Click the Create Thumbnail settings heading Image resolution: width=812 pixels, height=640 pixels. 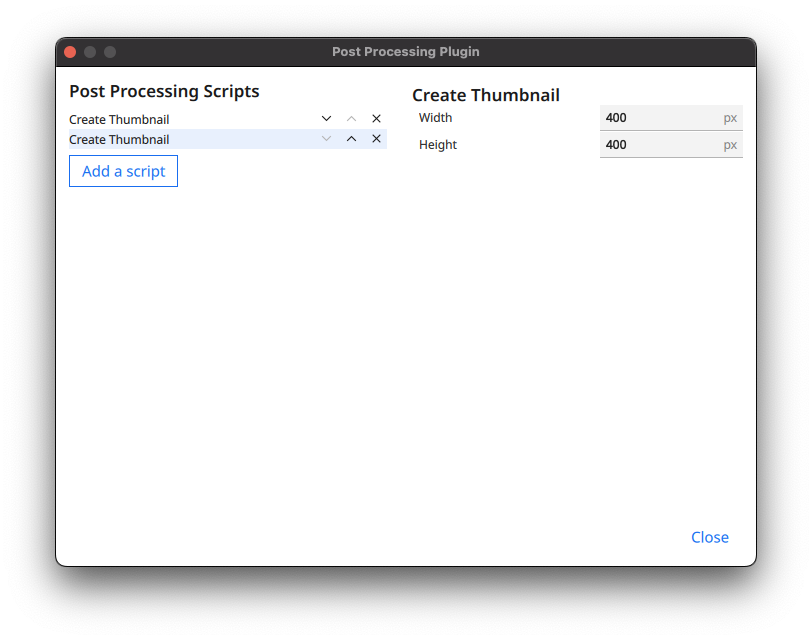pos(486,95)
